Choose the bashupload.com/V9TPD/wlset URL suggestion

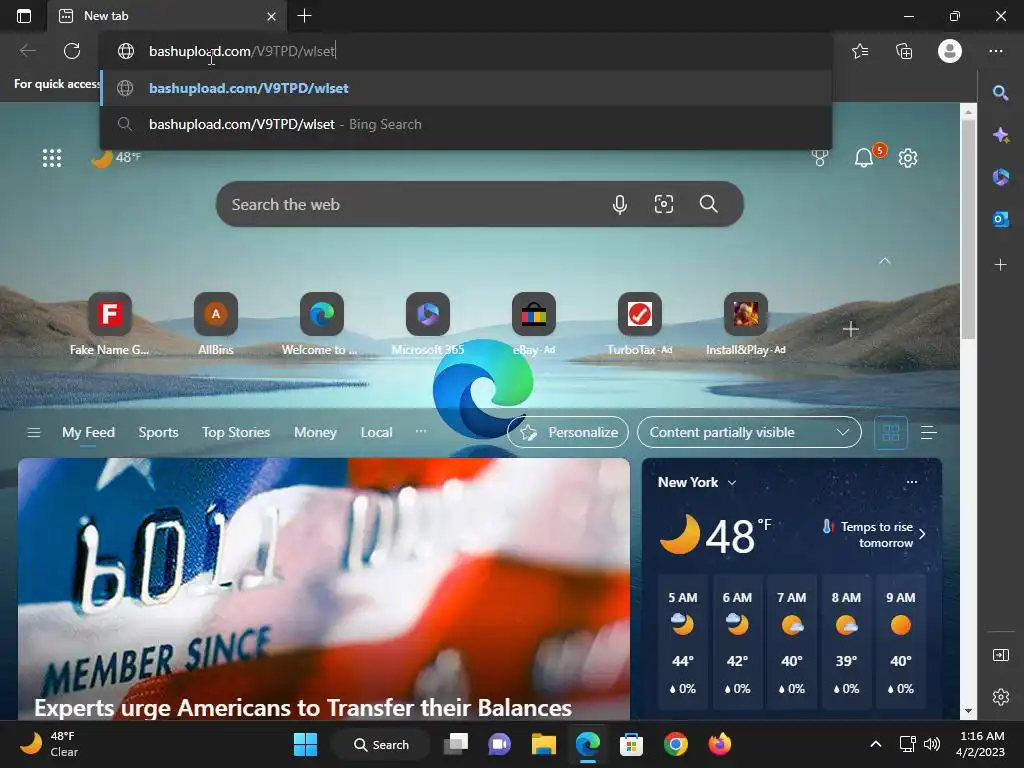pos(466,88)
